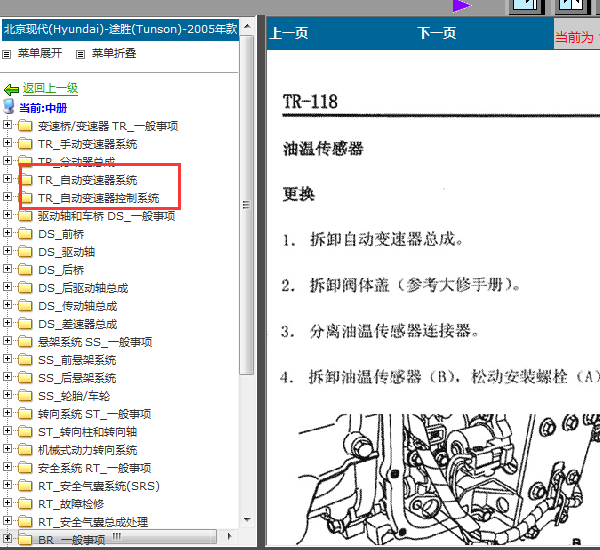
Task: Click 菜单折叠 to collapse menu
Action: tap(114, 53)
